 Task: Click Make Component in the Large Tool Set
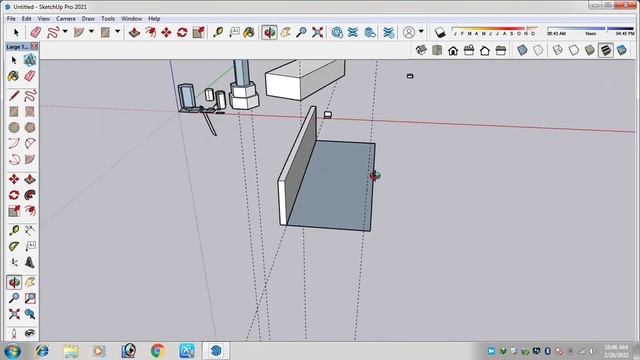pyautogui.click(x=30, y=60)
